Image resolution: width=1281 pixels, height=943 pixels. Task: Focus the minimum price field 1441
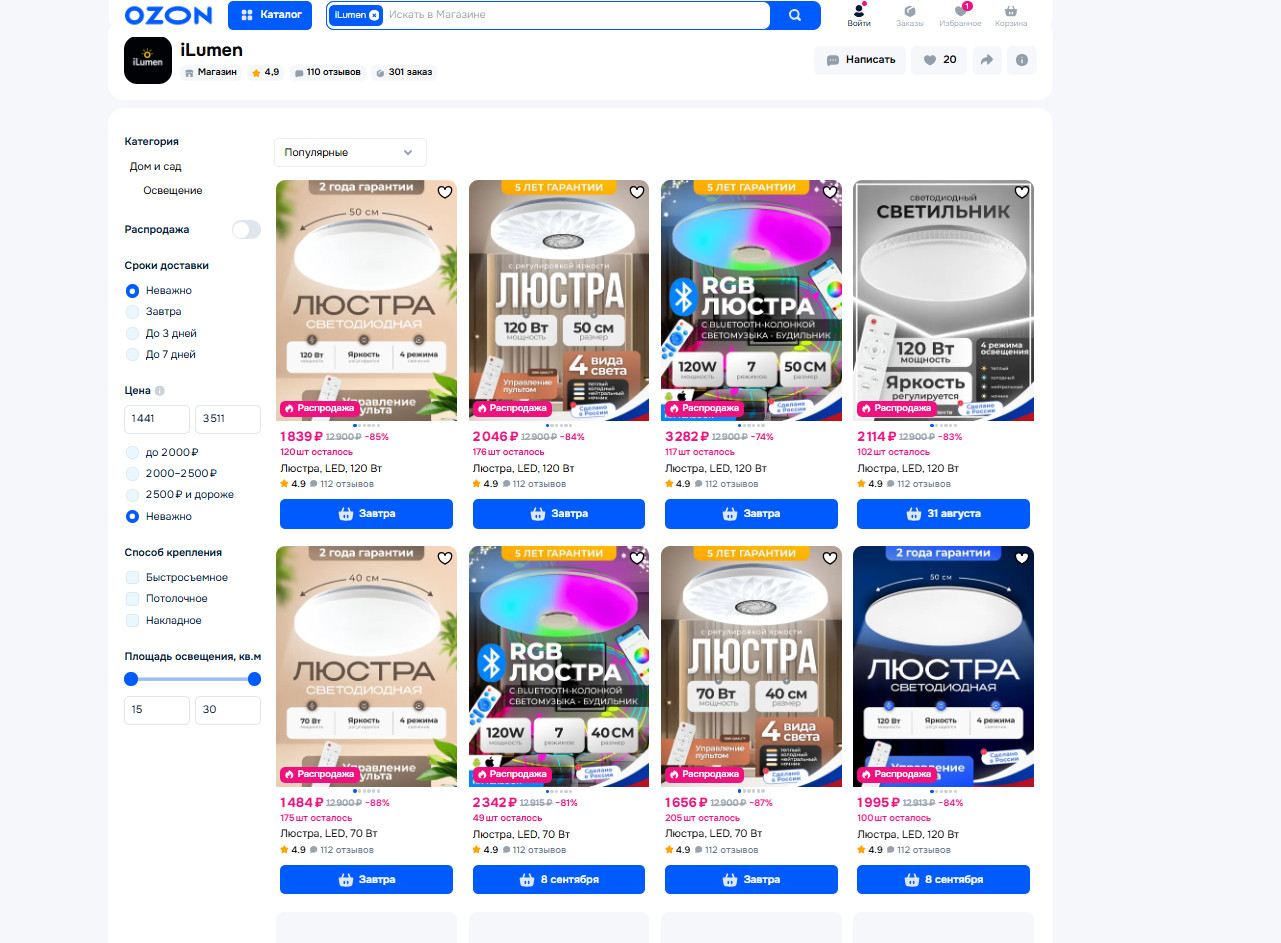pyautogui.click(x=157, y=419)
